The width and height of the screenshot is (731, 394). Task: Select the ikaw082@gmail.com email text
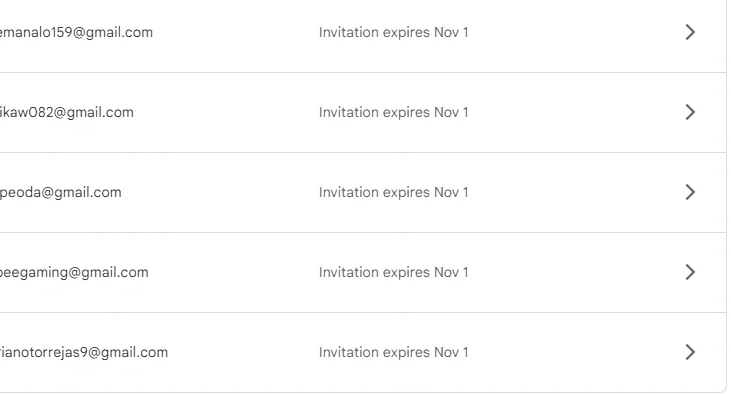coord(67,112)
